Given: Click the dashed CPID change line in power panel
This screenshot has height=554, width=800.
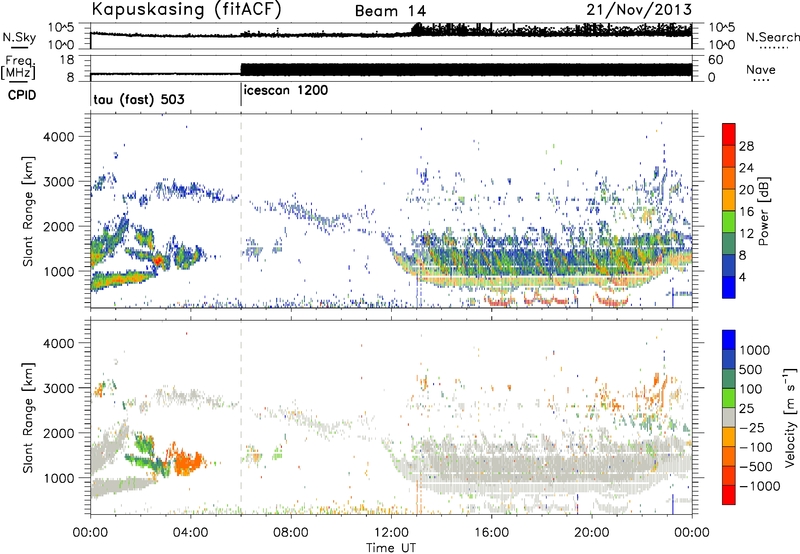Looking at the screenshot, I should pyautogui.click(x=241, y=210).
